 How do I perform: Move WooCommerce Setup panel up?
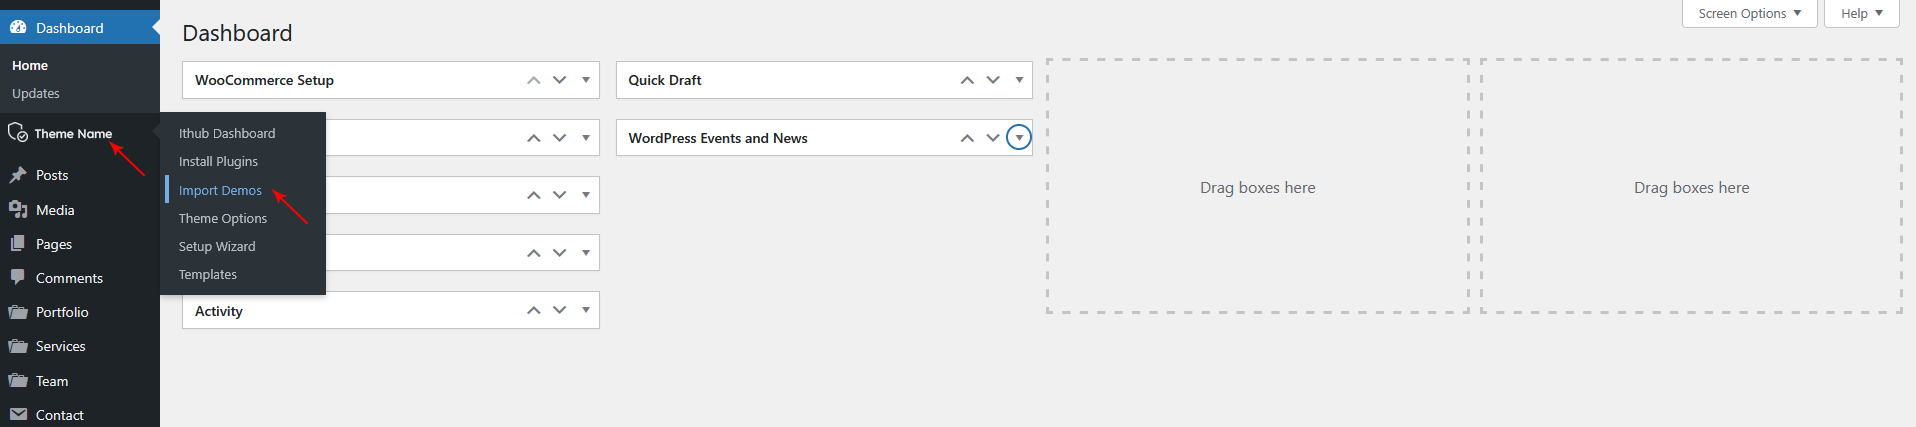point(534,80)
